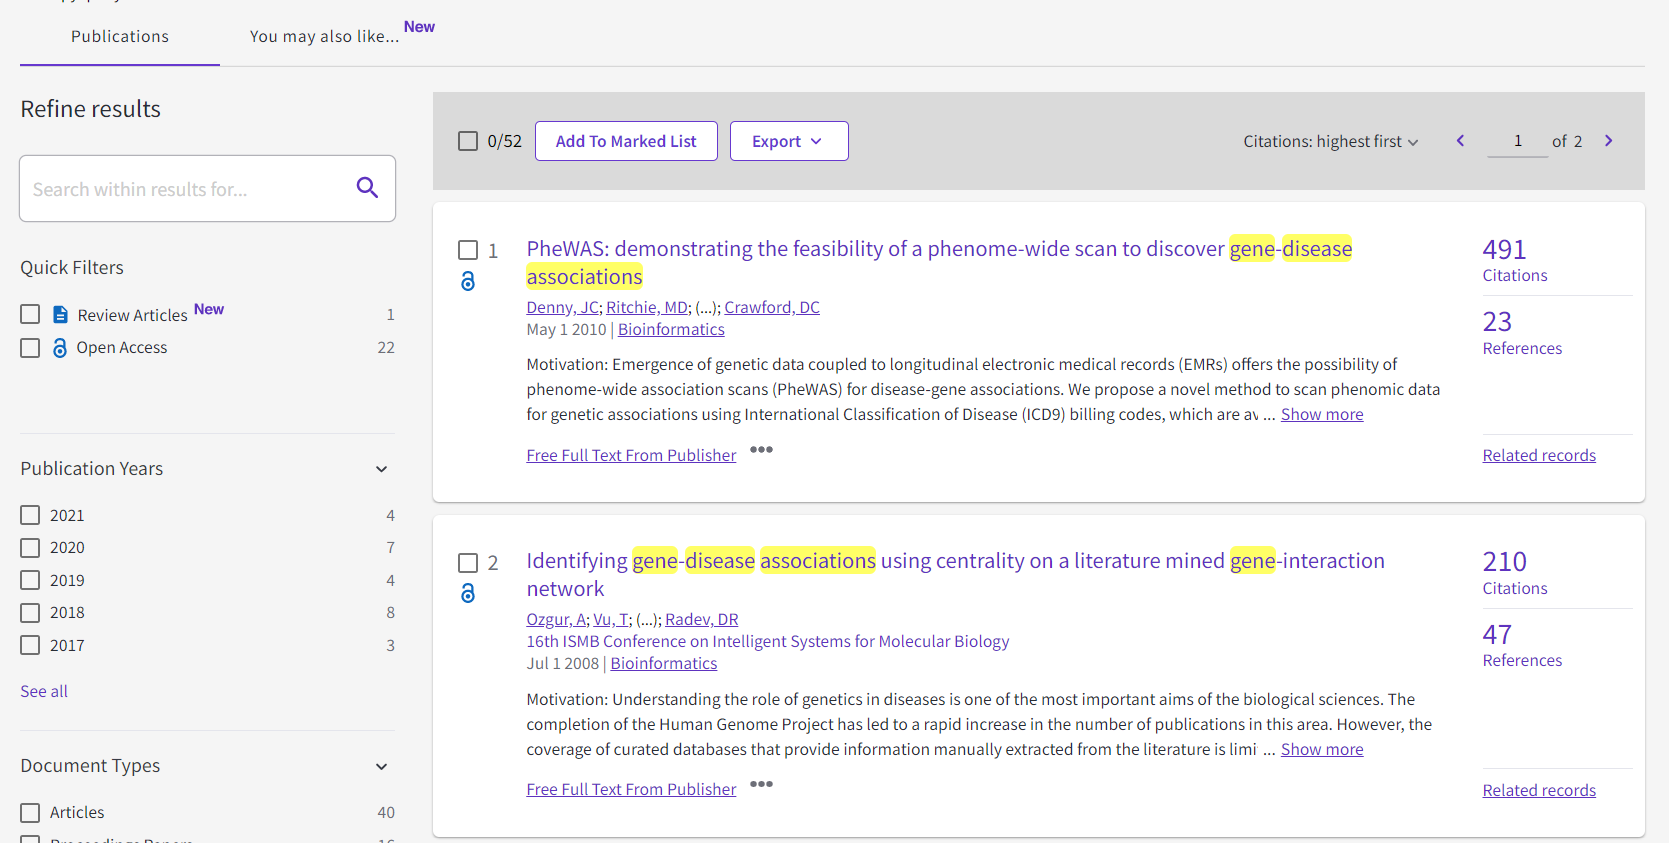Open author Radev, DR link
This screenshot has width=1669, height=843.
click(x=702, y=619)
